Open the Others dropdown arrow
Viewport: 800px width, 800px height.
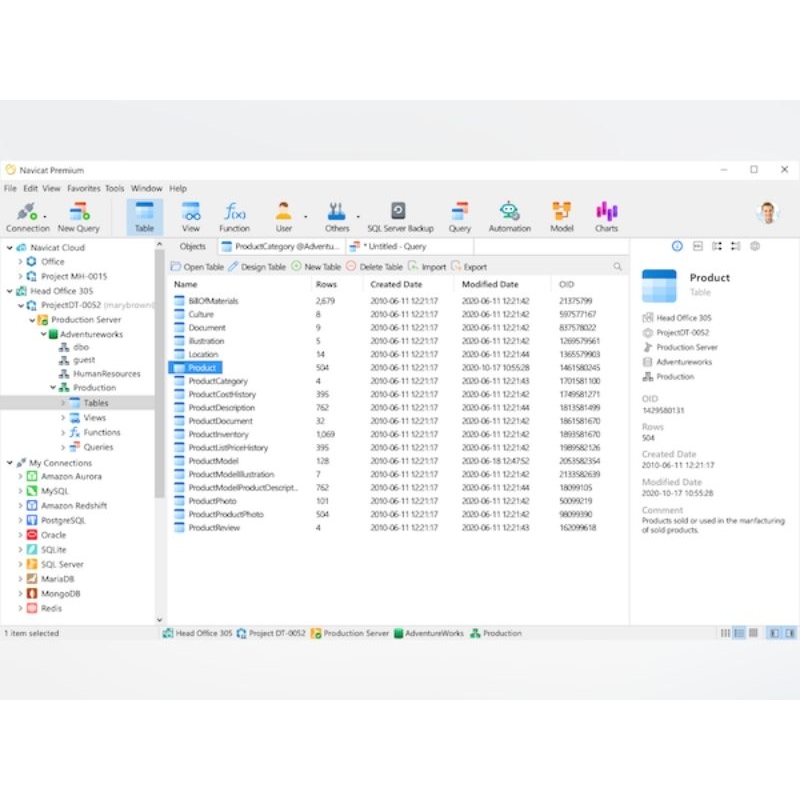tap(358, 217)
